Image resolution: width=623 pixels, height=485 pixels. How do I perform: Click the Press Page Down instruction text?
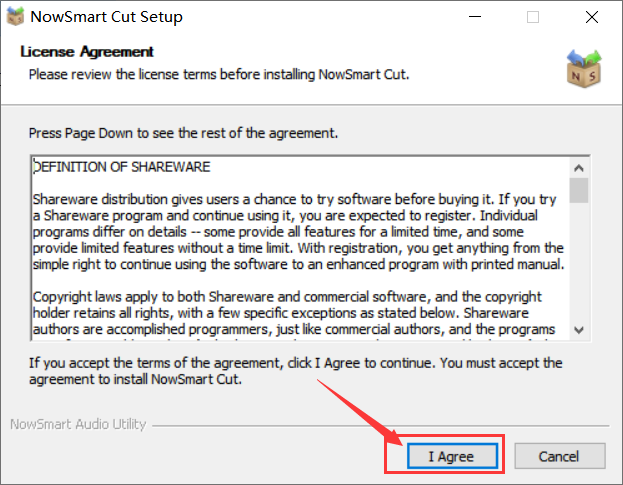183,133
